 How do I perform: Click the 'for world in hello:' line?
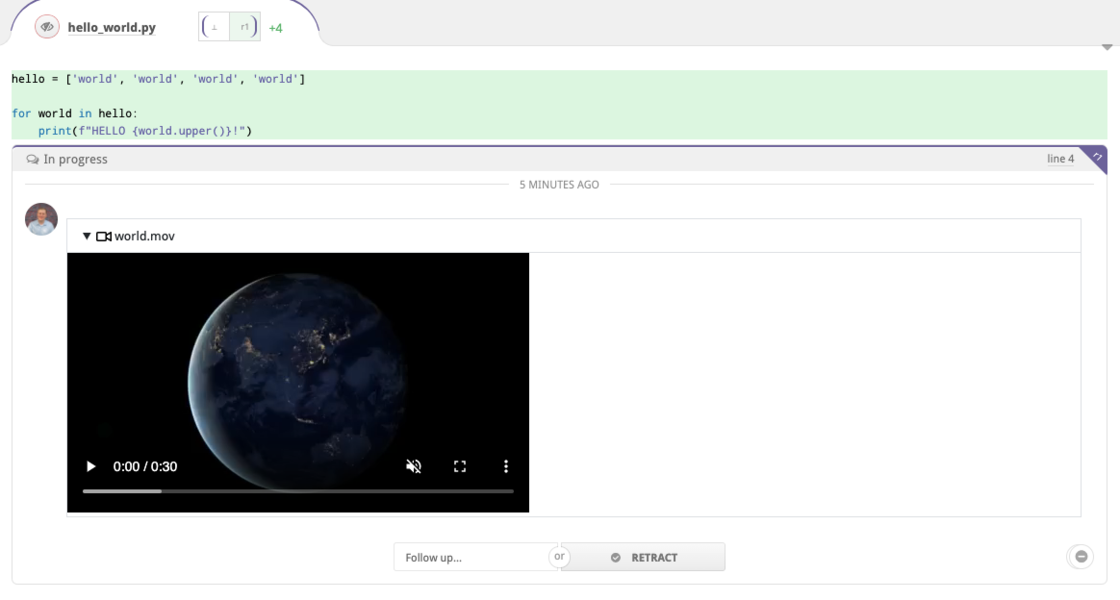(74, 114)
